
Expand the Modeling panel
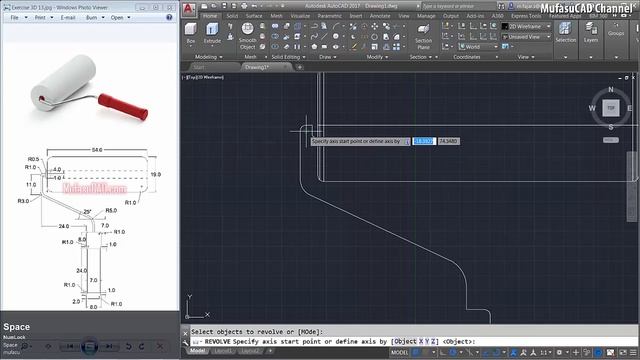(x=208, y=57)
